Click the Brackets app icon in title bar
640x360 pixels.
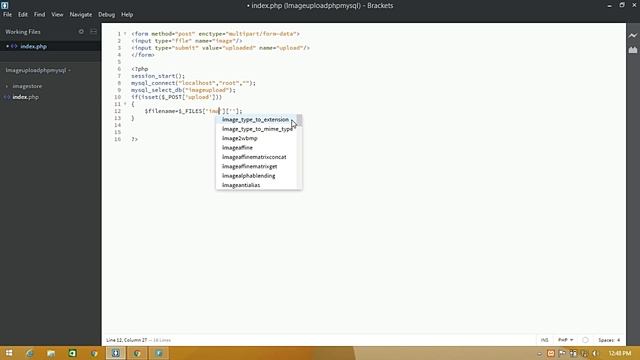(x=4, y=5)
